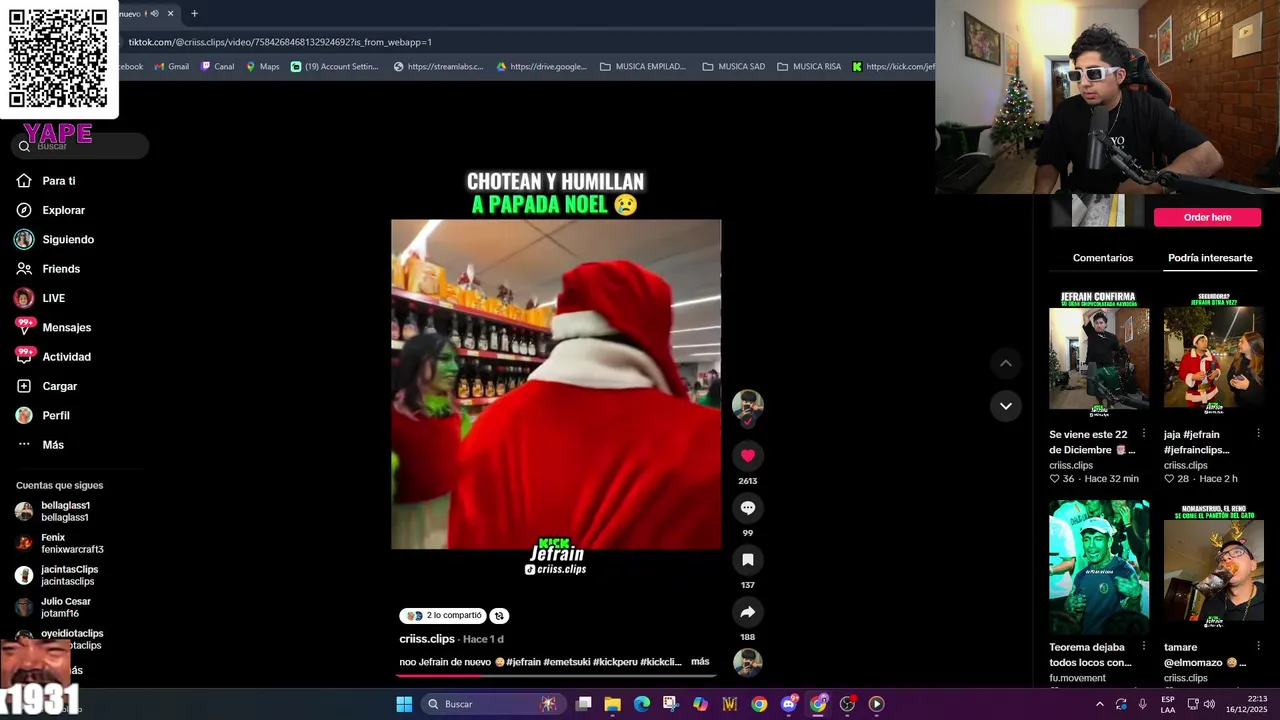
Task: Open the sound disc at bottom of actions
Action: tap(747, 663)
